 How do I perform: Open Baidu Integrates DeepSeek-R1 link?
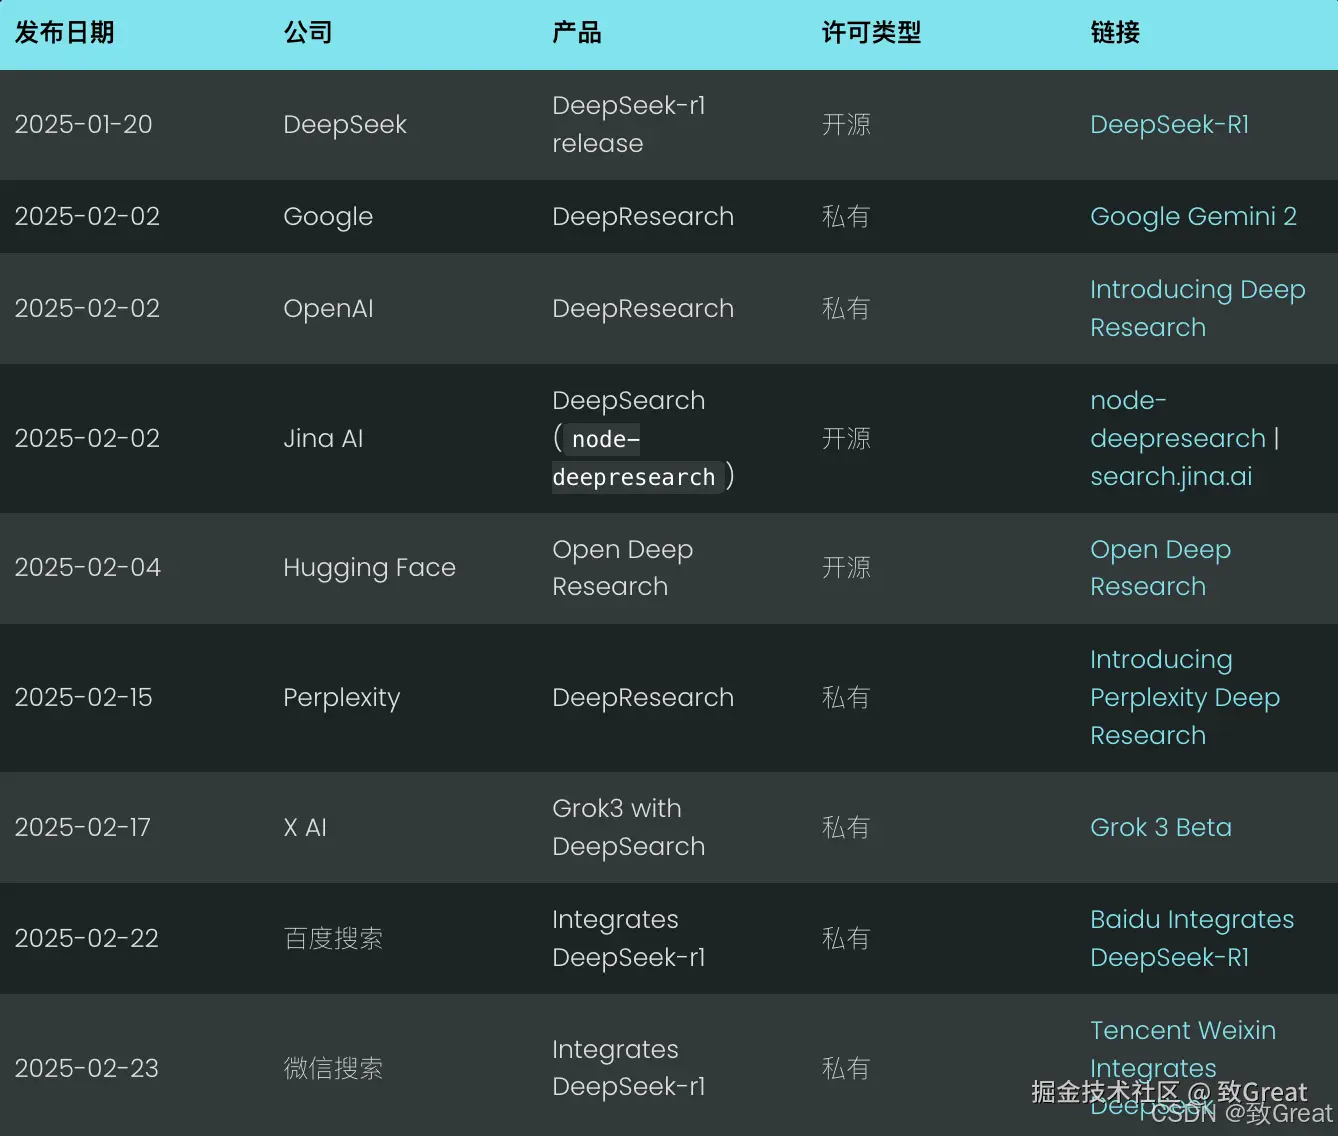1192,938
